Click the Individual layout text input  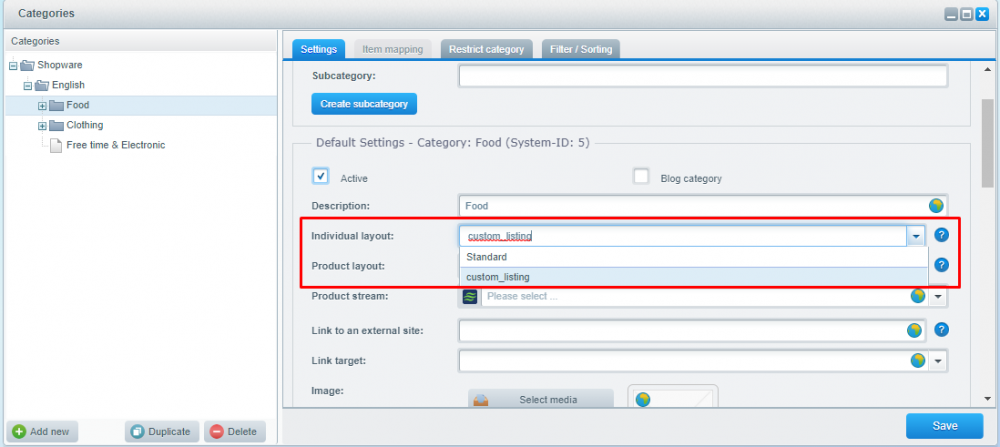pyautogui.click(x=683, y=236)
